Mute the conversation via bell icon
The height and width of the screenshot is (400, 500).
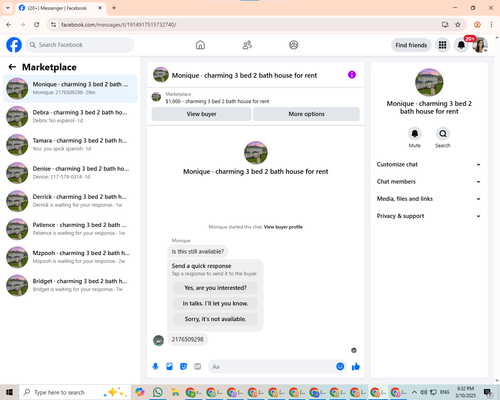414,134
